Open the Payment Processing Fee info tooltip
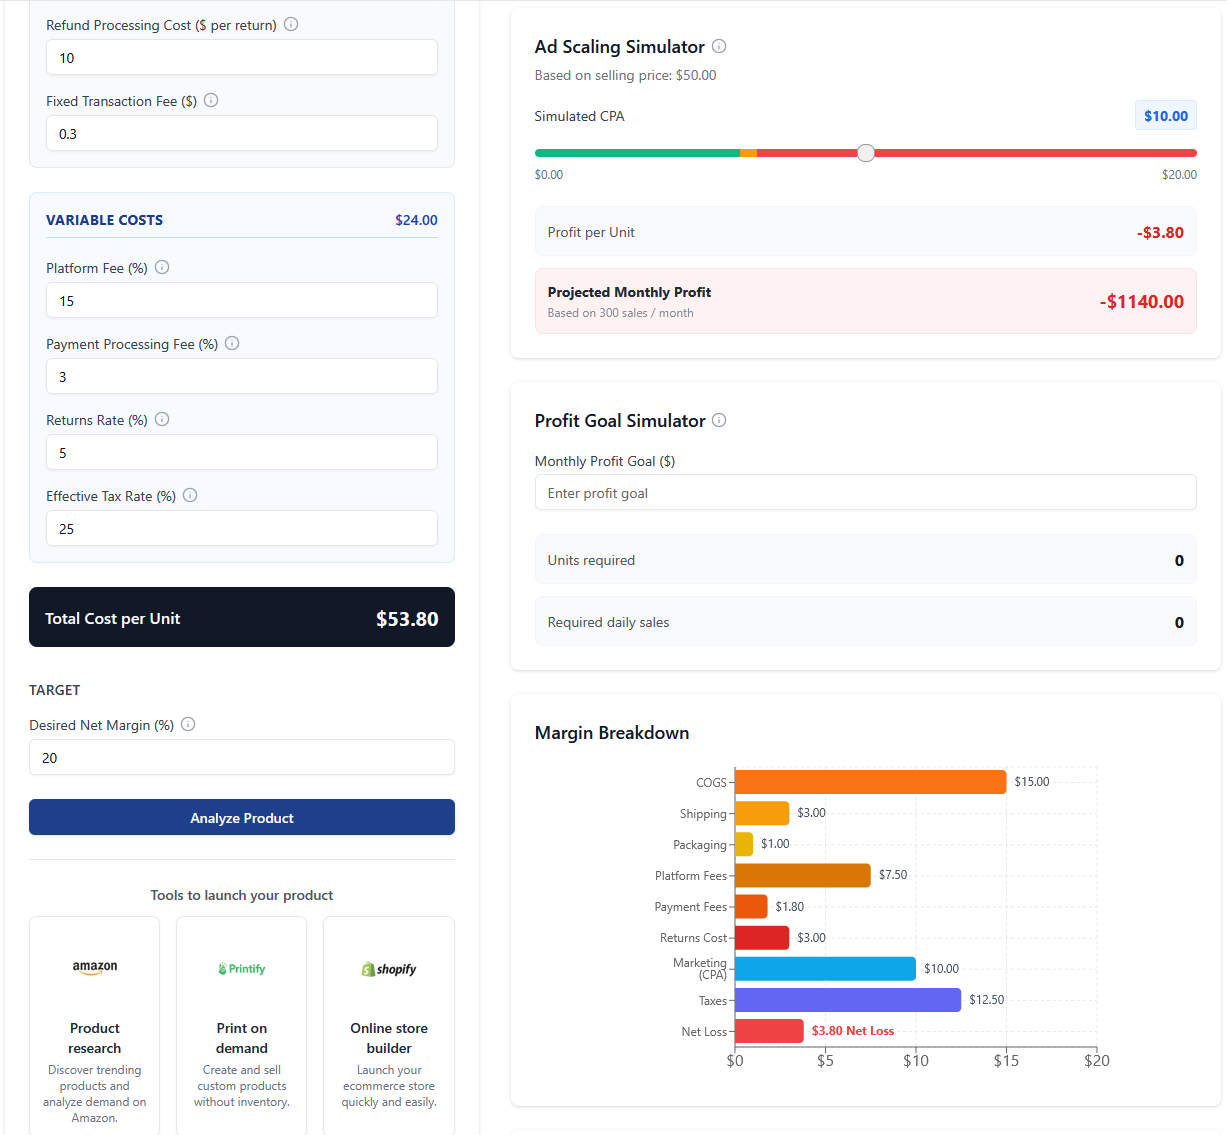Image resolution: width=1227 pixels, height=1135 pixels. [x=230, y=343]
